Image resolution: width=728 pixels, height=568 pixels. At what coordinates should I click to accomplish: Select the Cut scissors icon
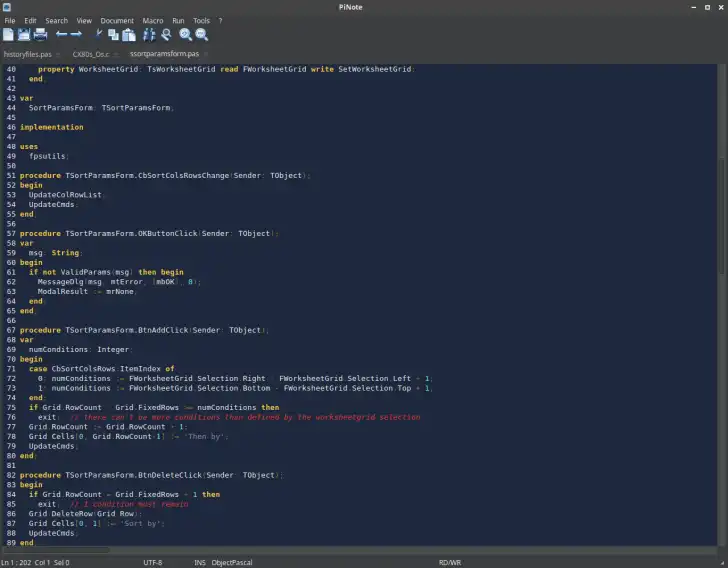(x=98, y=34)
